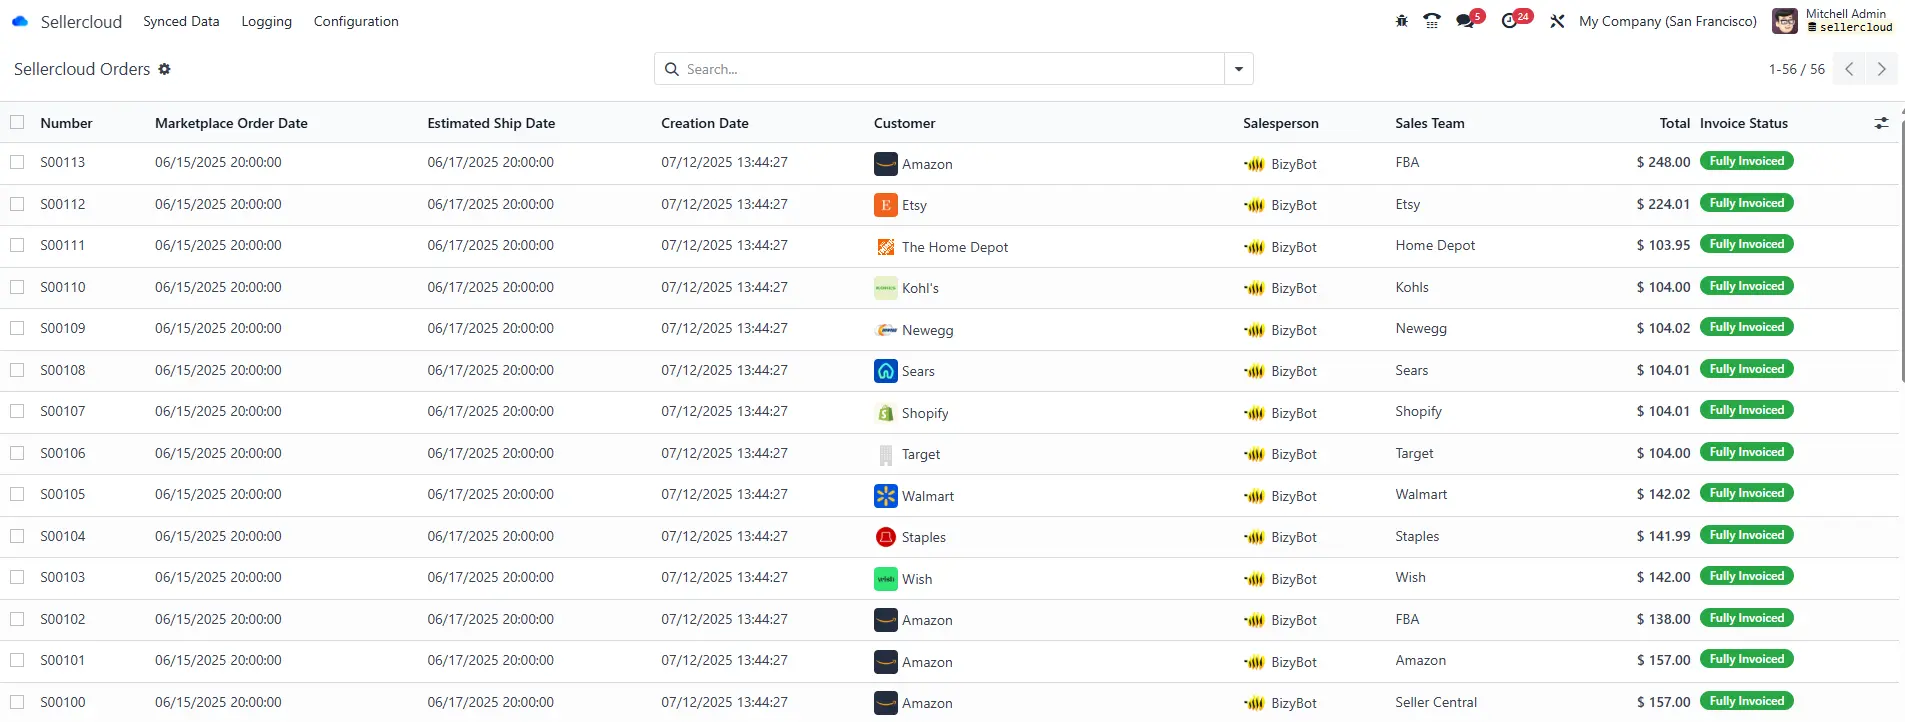This screenshot has width=1905, height=722.
Task: Tick the checkbox for order S00113
Action: tap(17, 162)
